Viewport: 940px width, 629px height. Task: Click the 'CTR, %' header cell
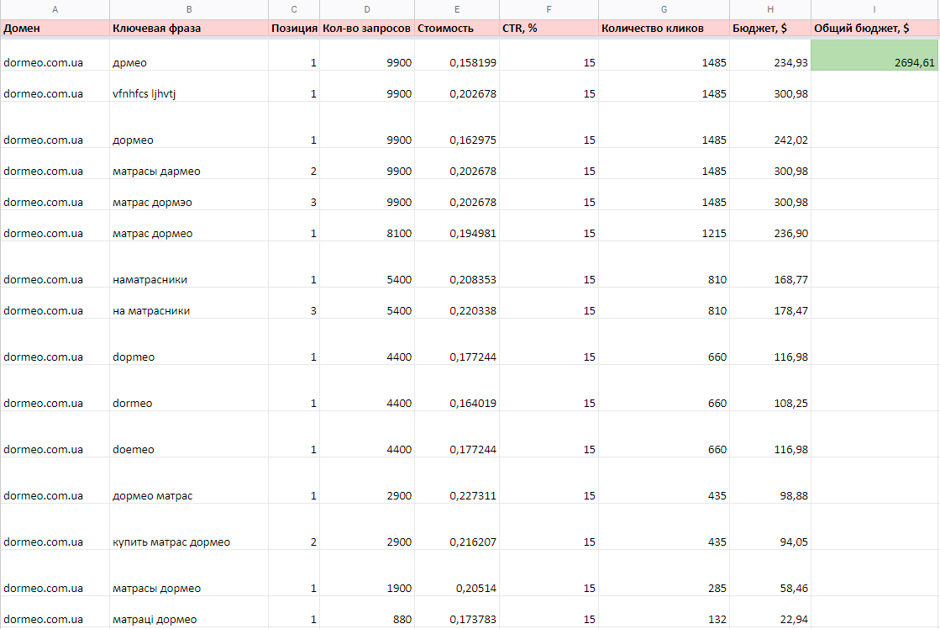point(549,28)
